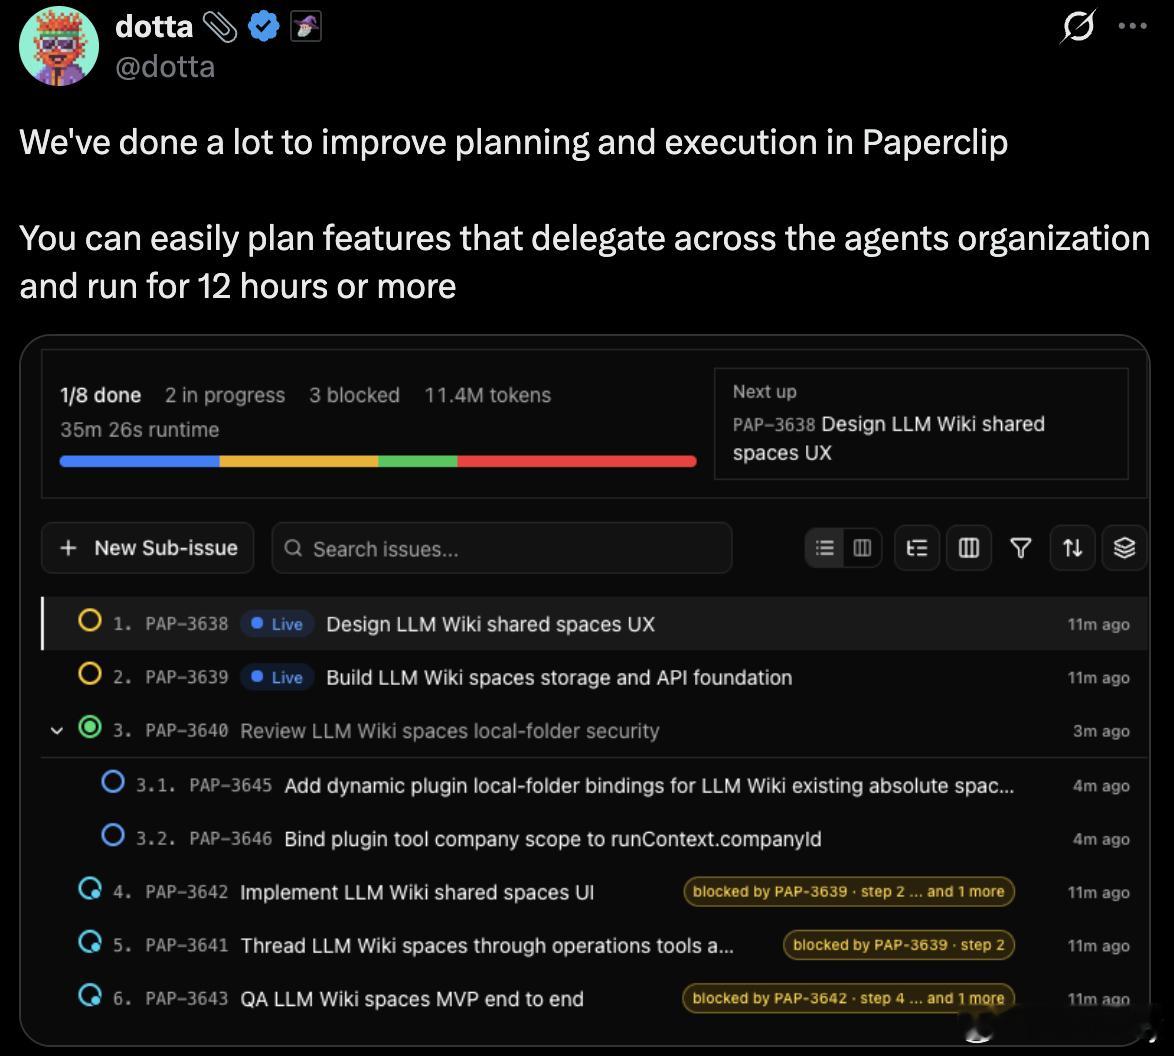Toggle nested sub-issue tree view
Image resolution: width=1174 pixels, height=1056 pixels.
pyautogui.click(x=916, y=547)
